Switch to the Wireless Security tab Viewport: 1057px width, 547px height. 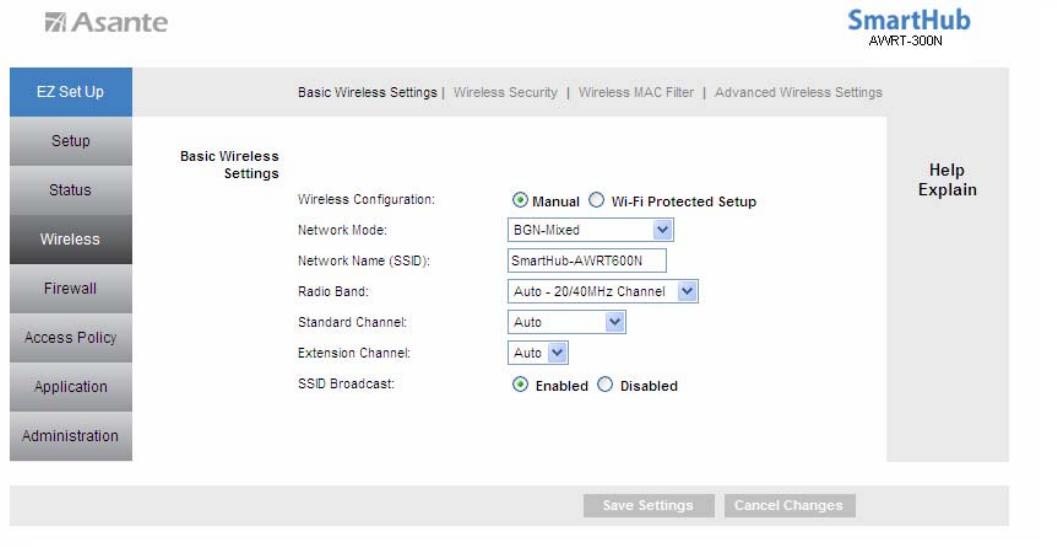pos(506,92)
